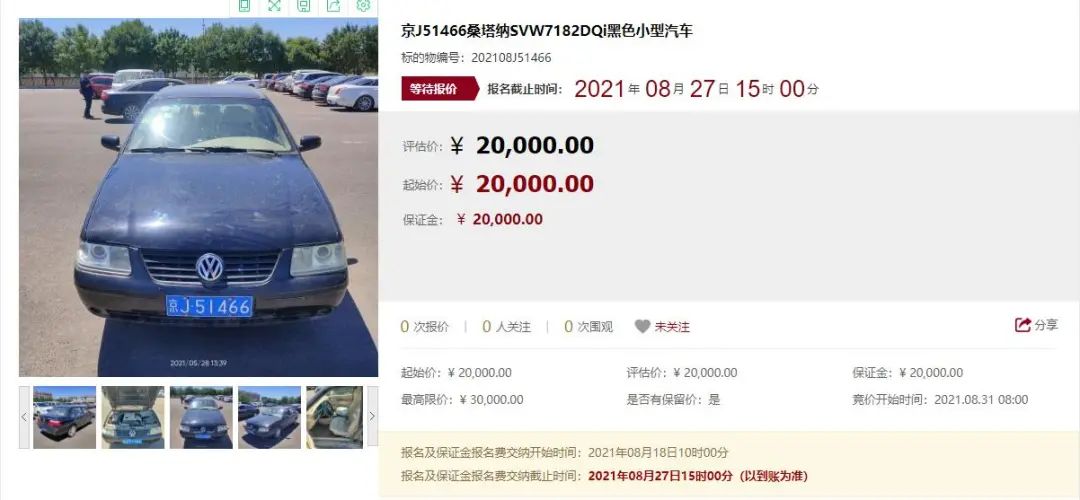This screenshot has width=1080, height=500.
Task: Click the listing title 京J51466桑塔纳
Action: [547, 31]
